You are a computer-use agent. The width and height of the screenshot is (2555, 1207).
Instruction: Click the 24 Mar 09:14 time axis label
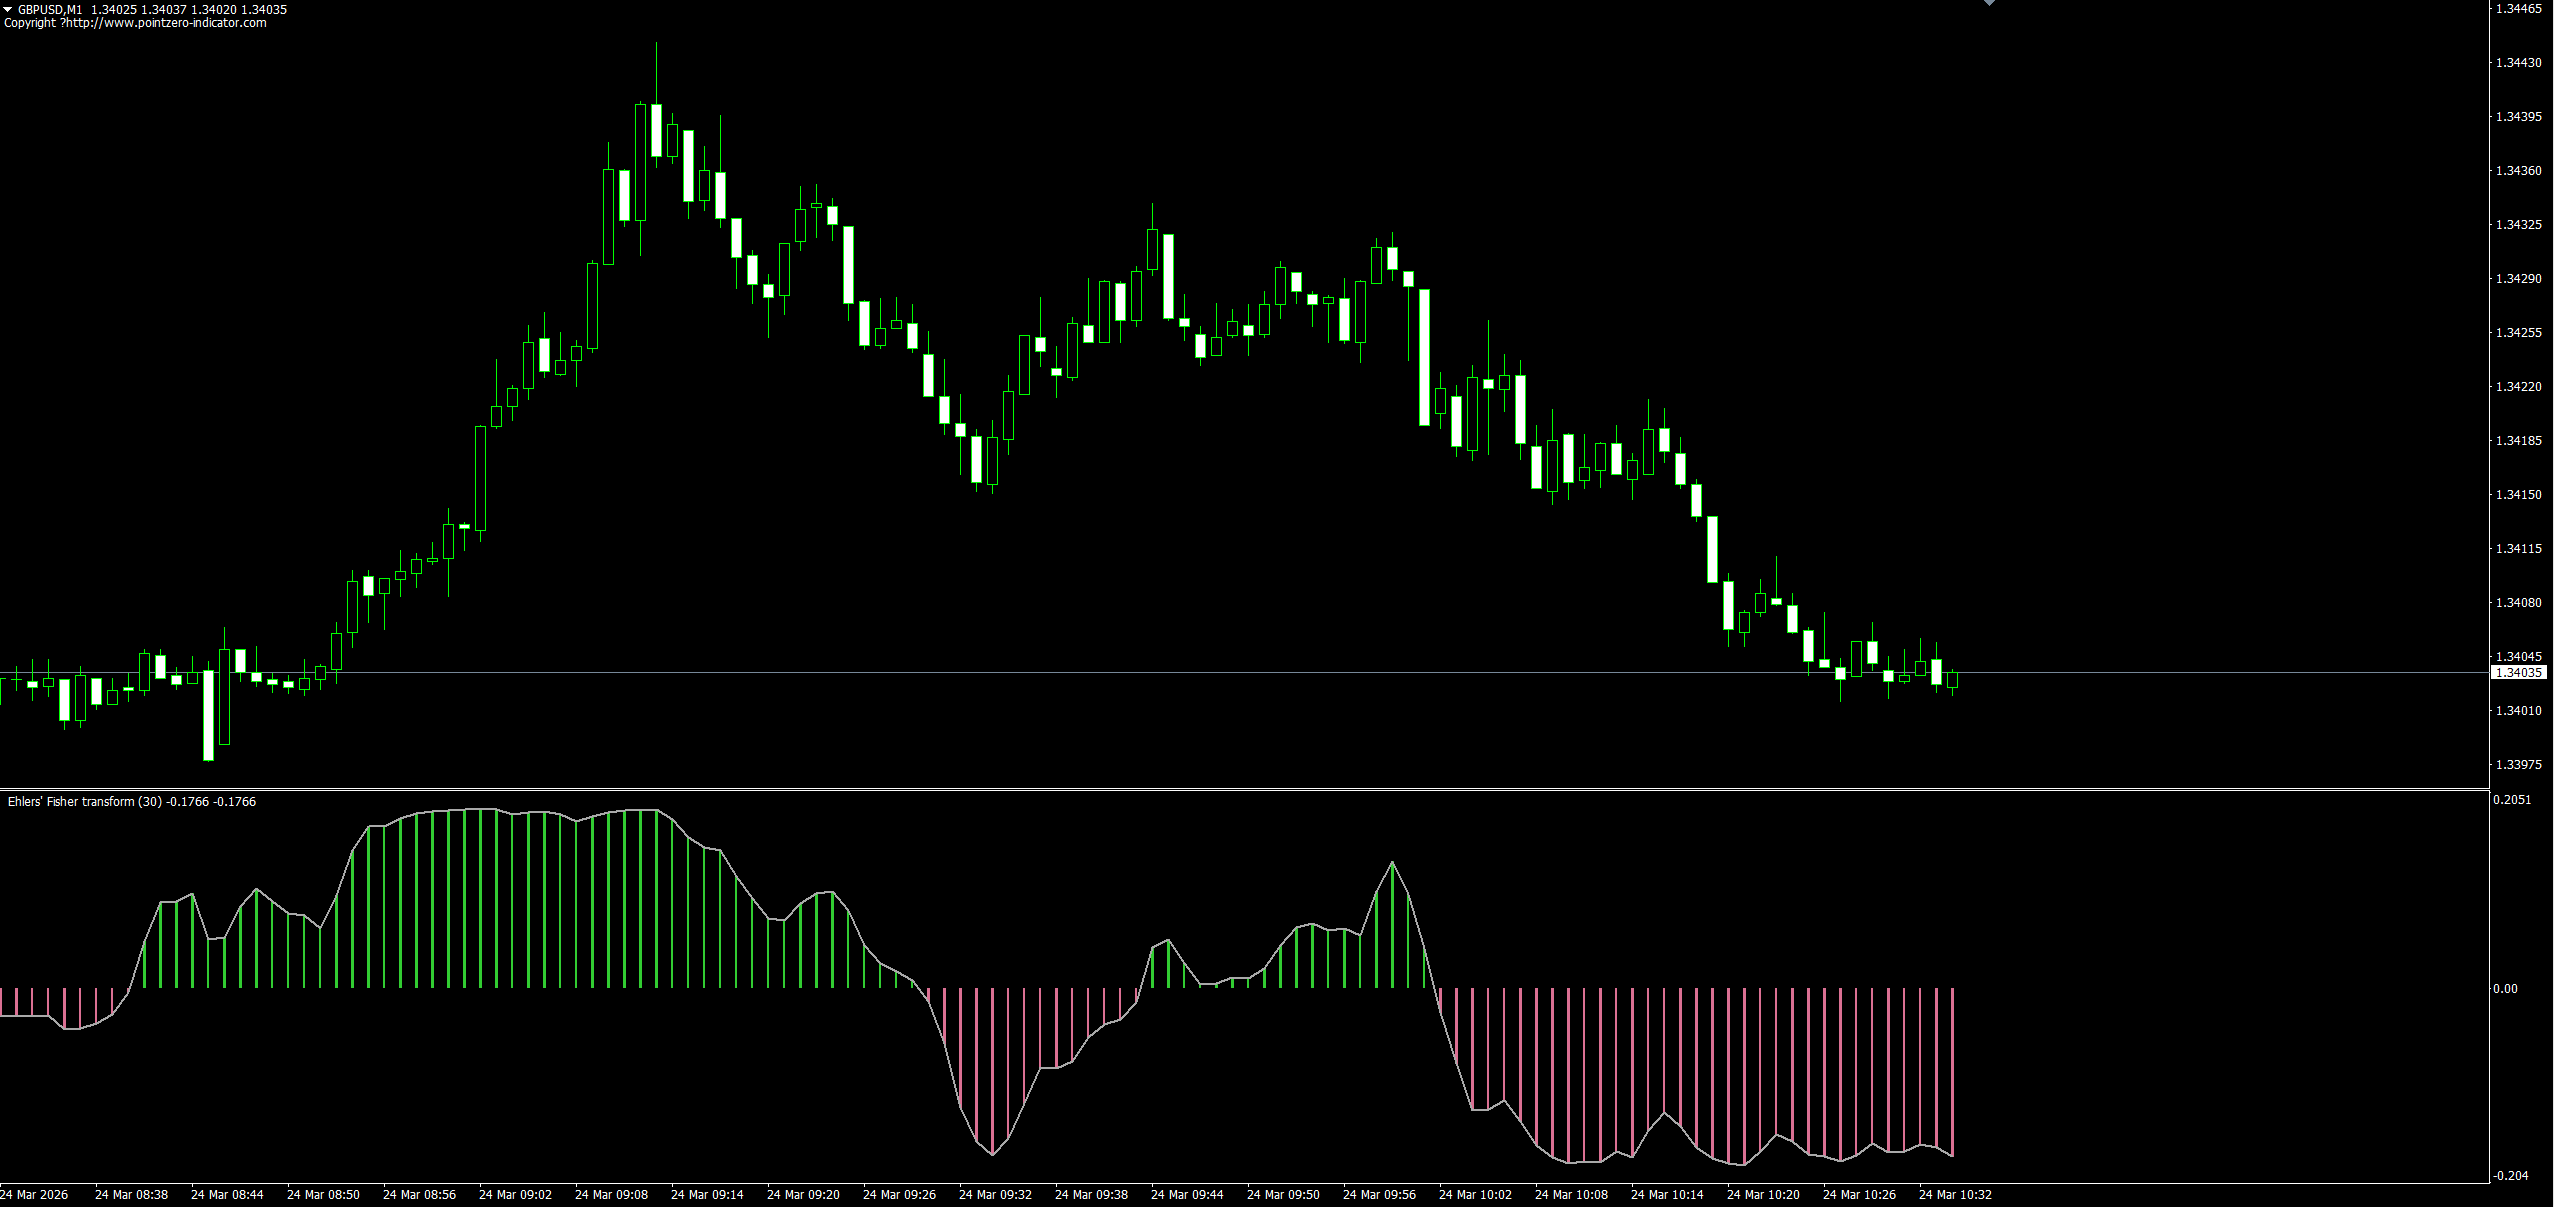click(x=707, y=1194)
